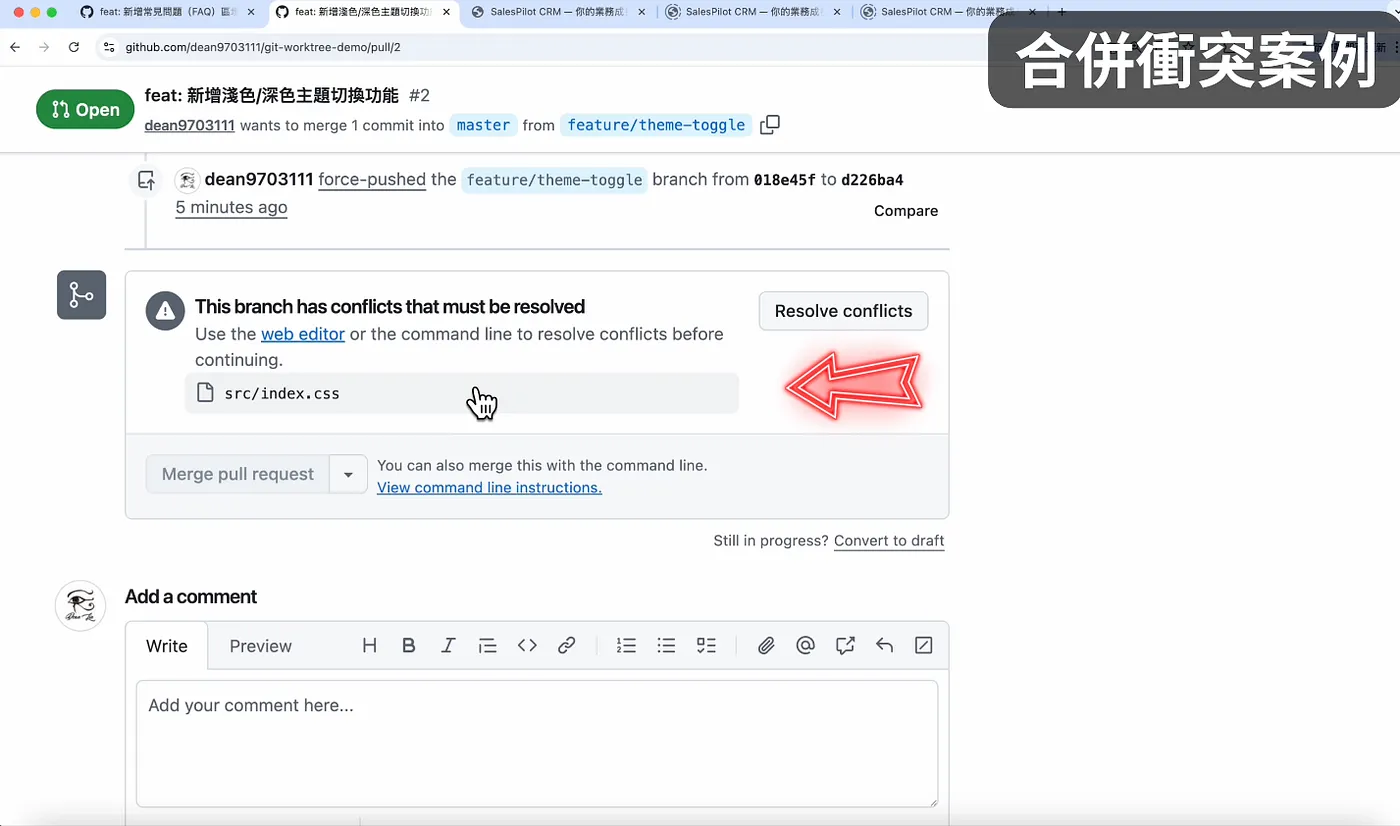Insert a task list in comment

tap(706, 646)
